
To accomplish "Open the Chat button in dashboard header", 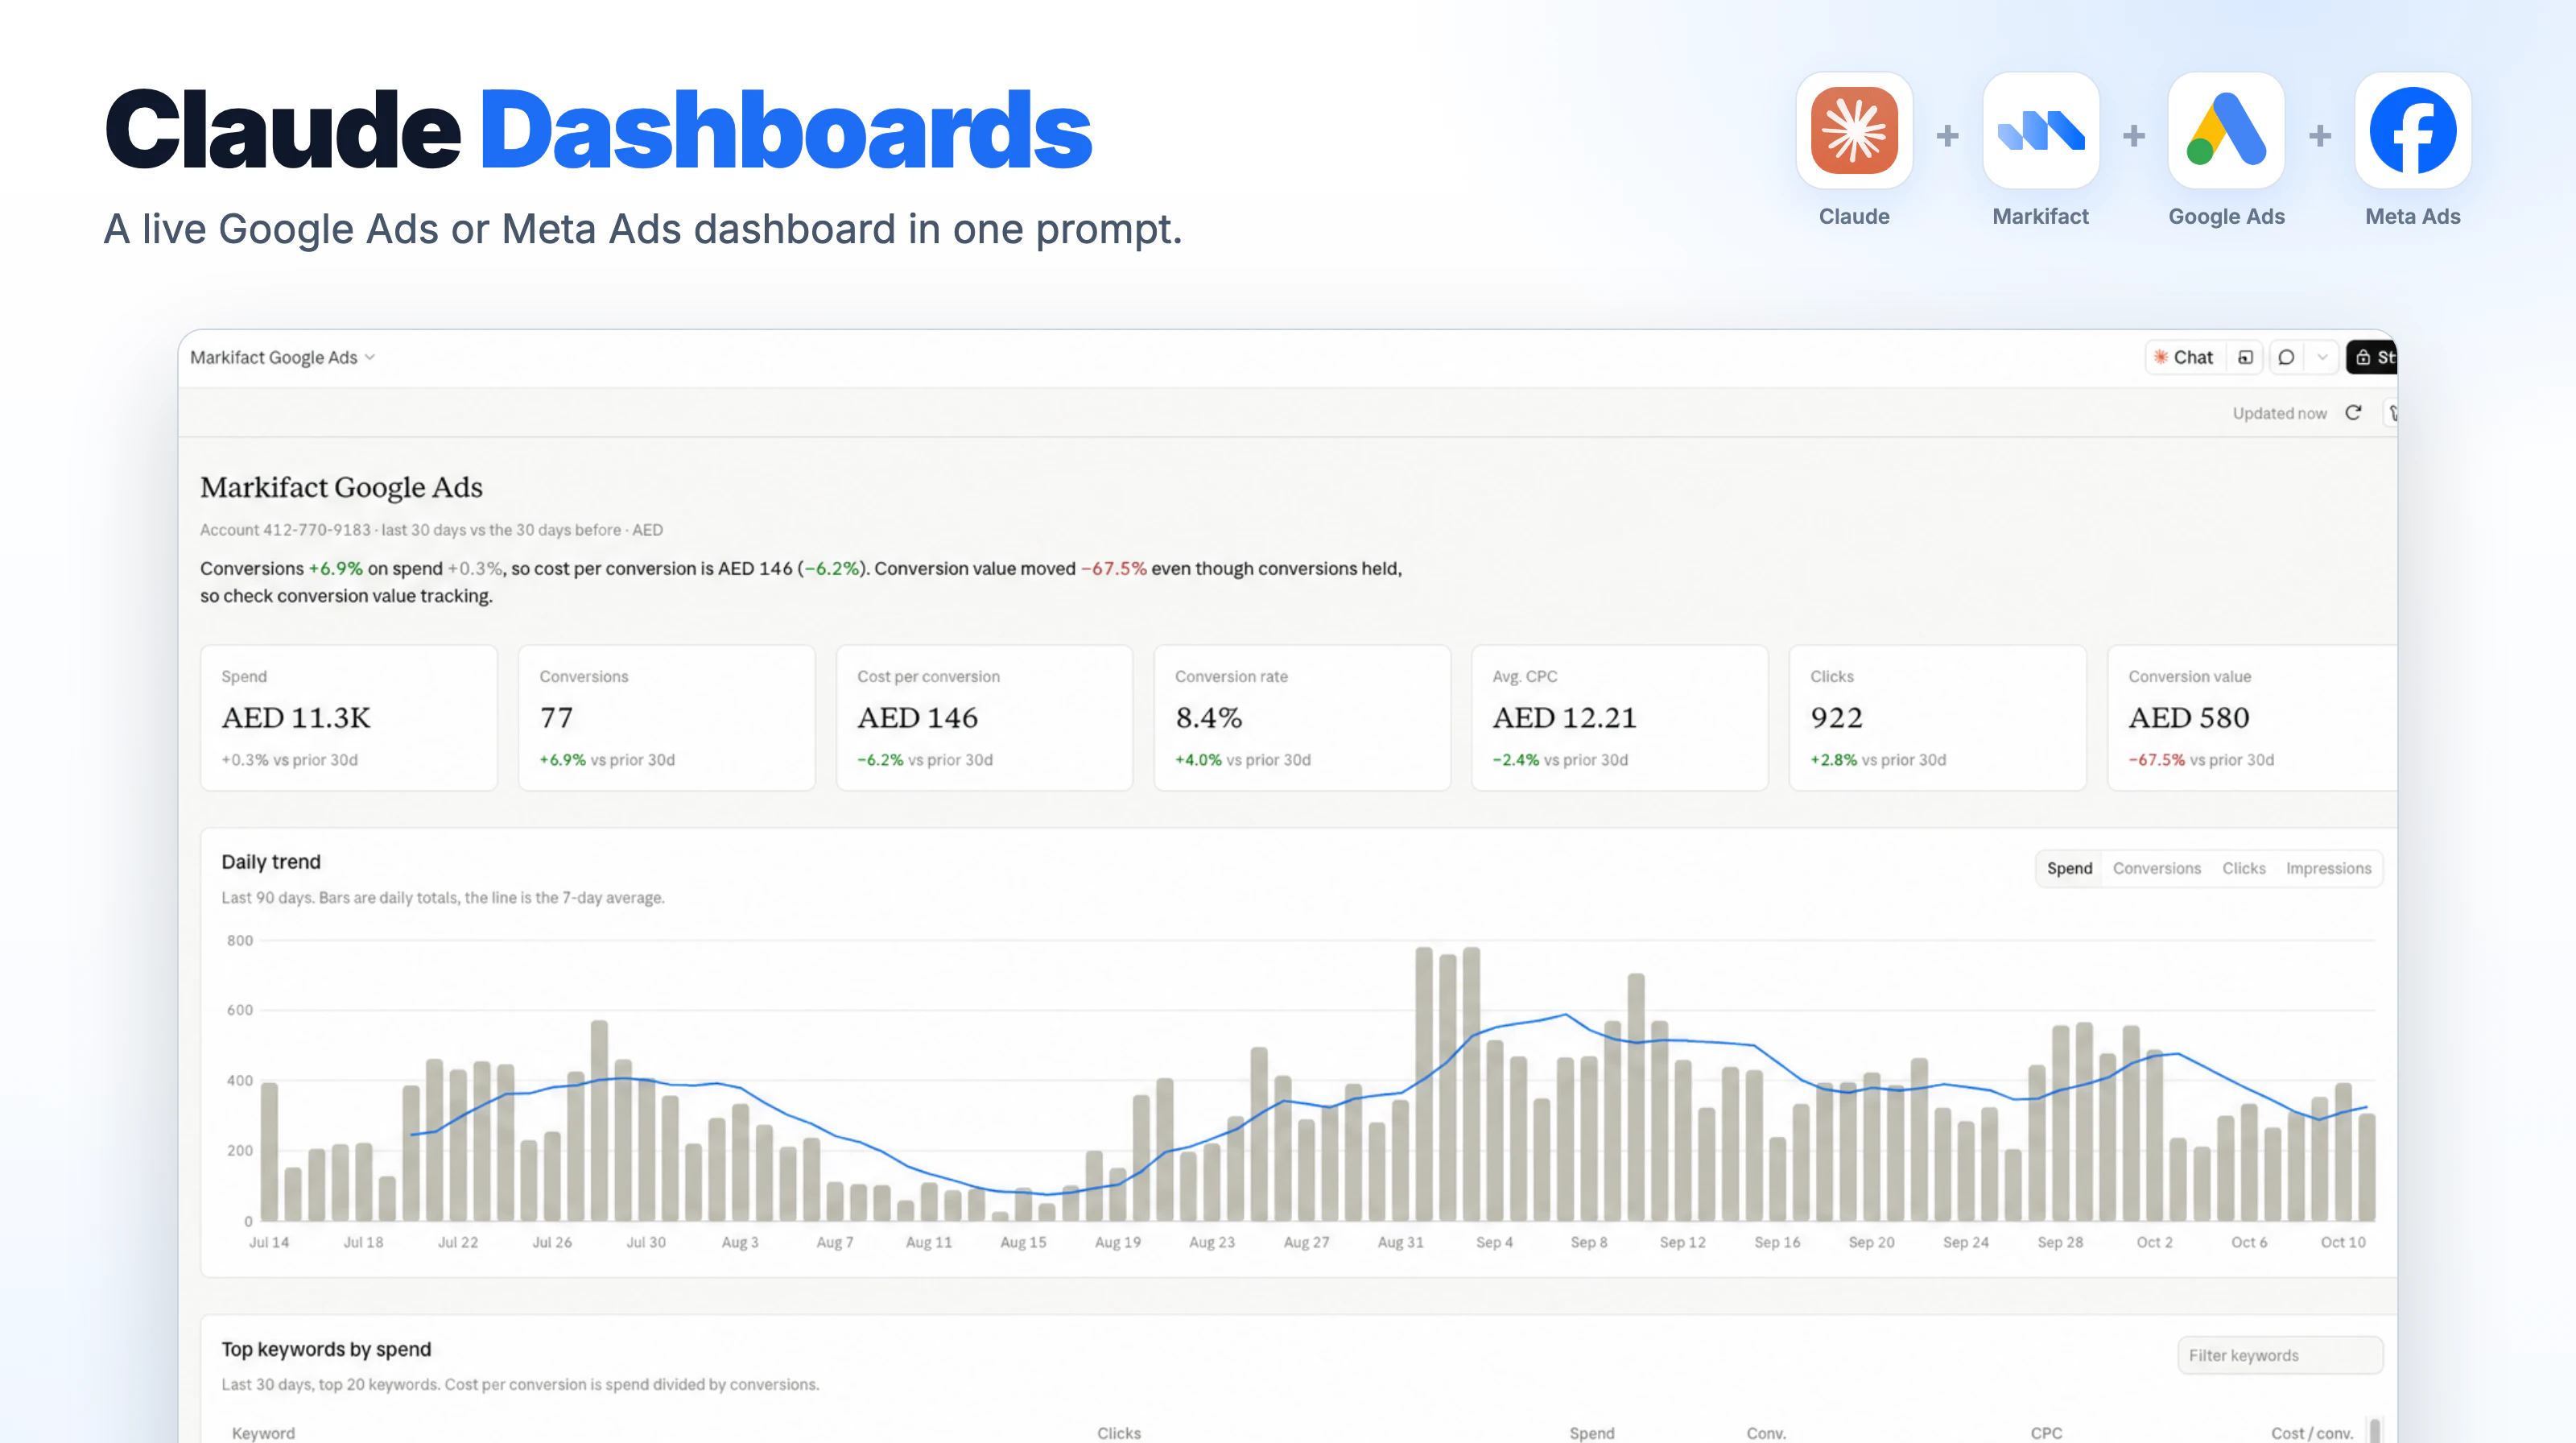I will pos(2184,357).
